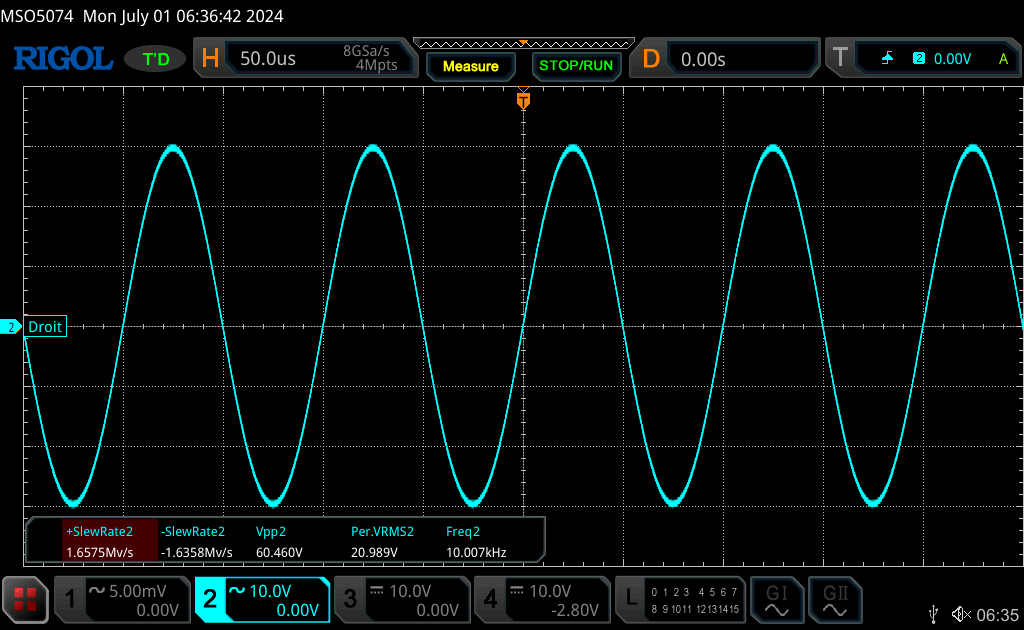Click the rising edge trigger slope icon
Screen dimensions: 1024x630
[887, 59]
